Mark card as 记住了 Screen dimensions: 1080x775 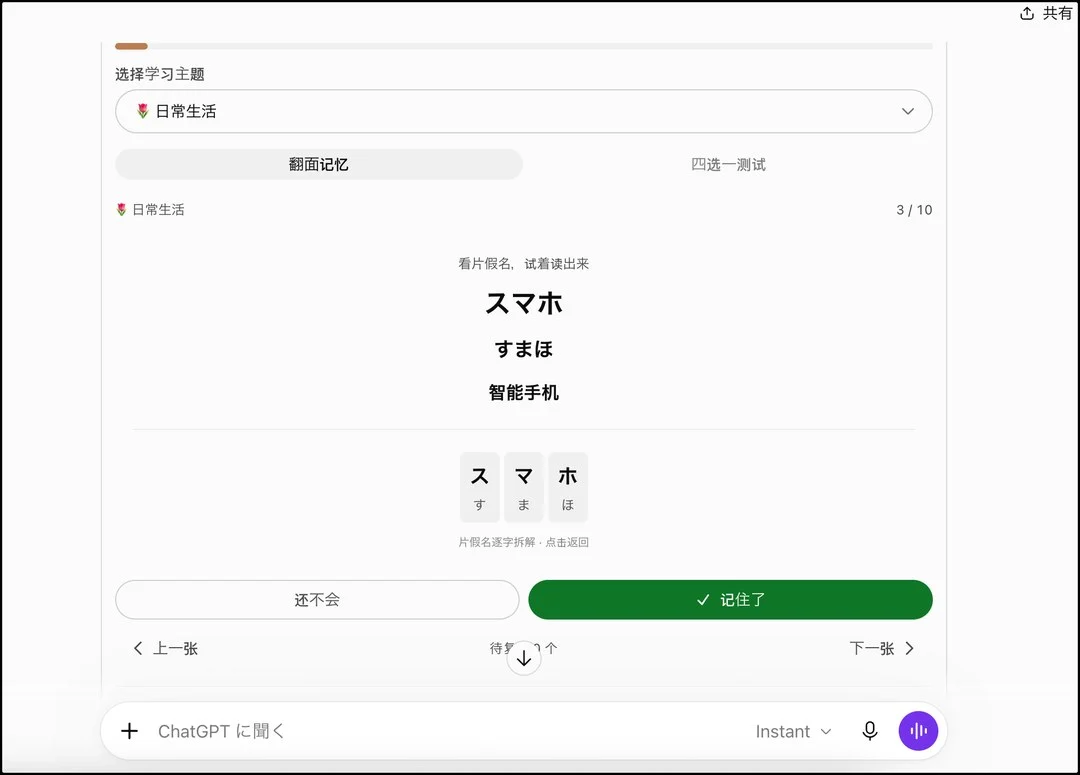730,599
